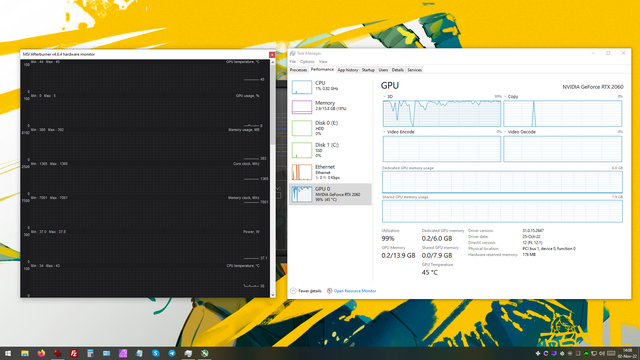The width and height of the screenshot is (640, 360).
Task: Select Disk 1 (C:) in the sidebar
Action: 330,150
